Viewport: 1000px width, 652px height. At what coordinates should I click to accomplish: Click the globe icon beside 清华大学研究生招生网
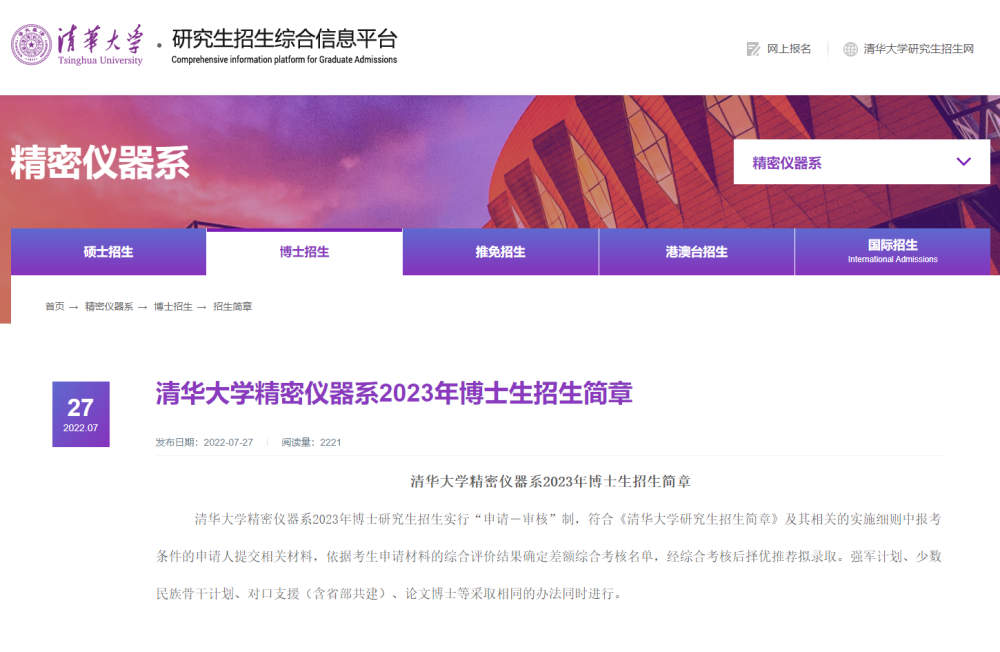(850, 49)
